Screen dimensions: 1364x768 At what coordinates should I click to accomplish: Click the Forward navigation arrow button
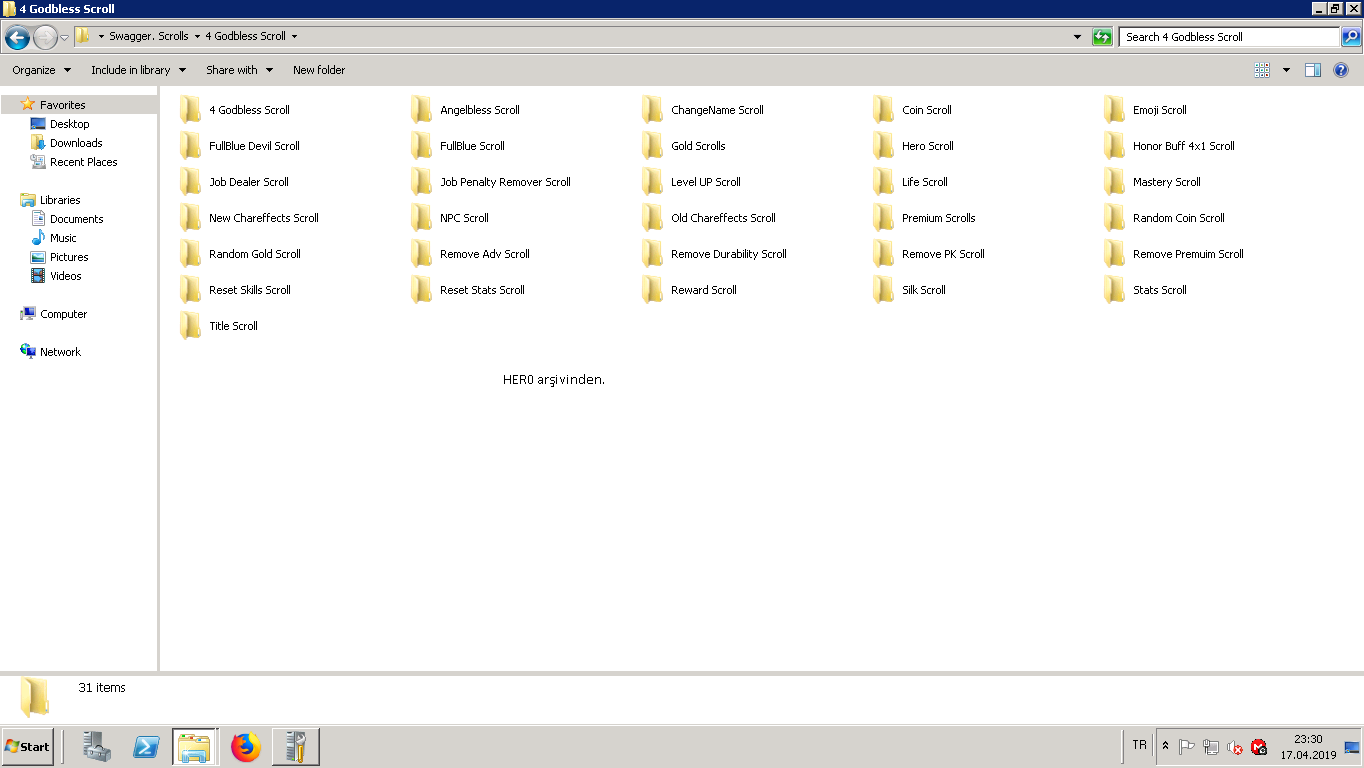pyautogui.click(x=45, y=38)
